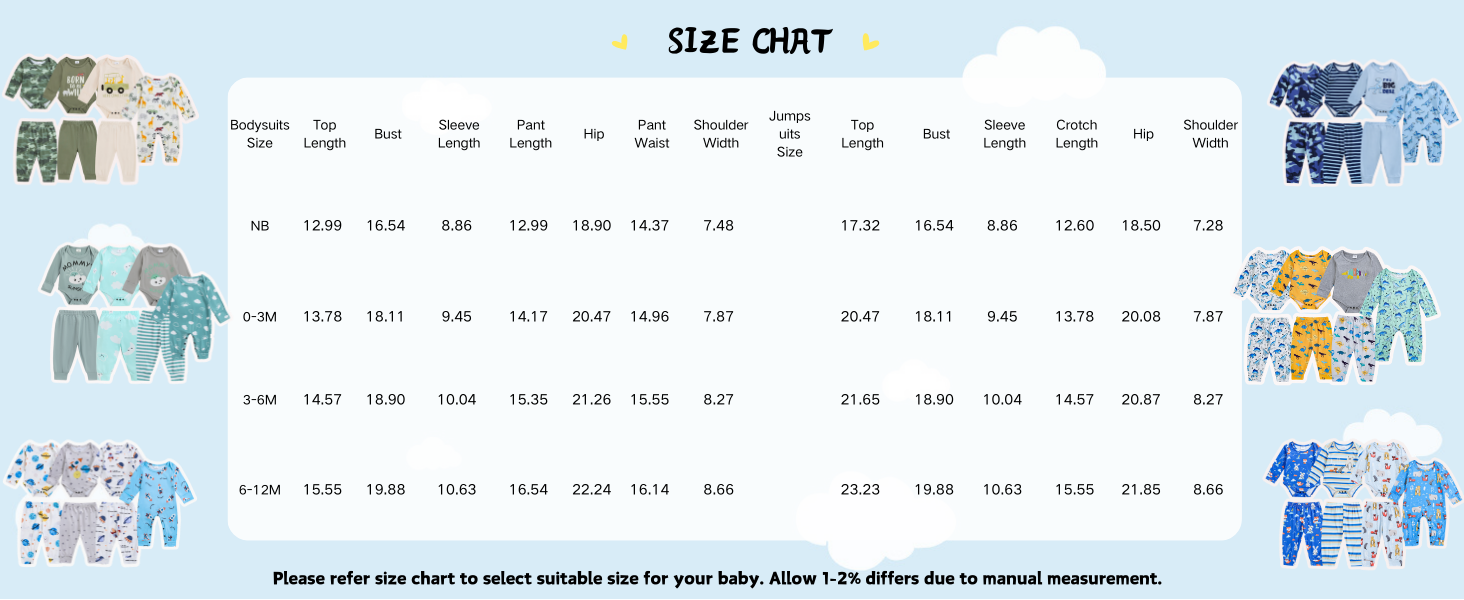Select the 0-3M size row label
This screenshot has width=1464, height=600.
click(x=260, y=316)
